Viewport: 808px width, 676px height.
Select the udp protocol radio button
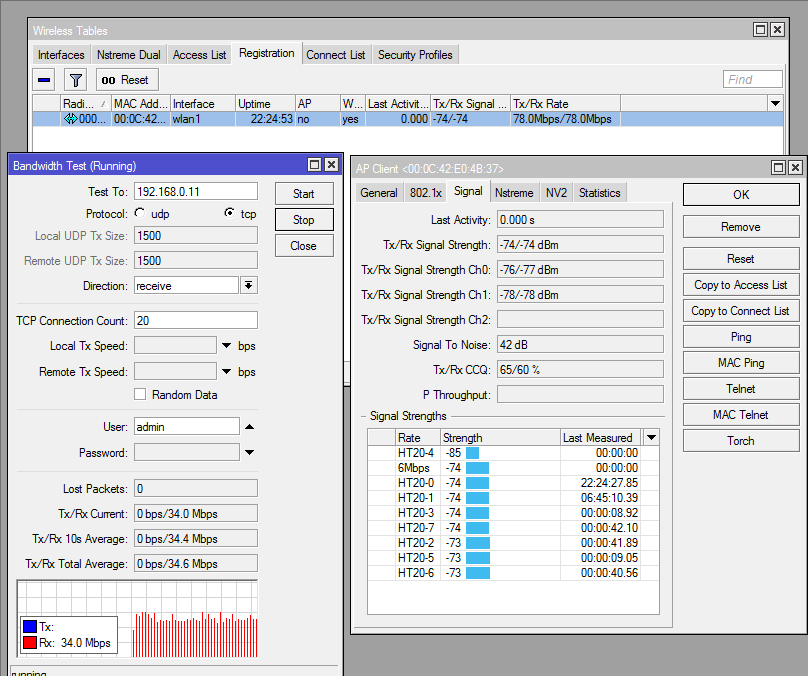click(x=139, y=214)
